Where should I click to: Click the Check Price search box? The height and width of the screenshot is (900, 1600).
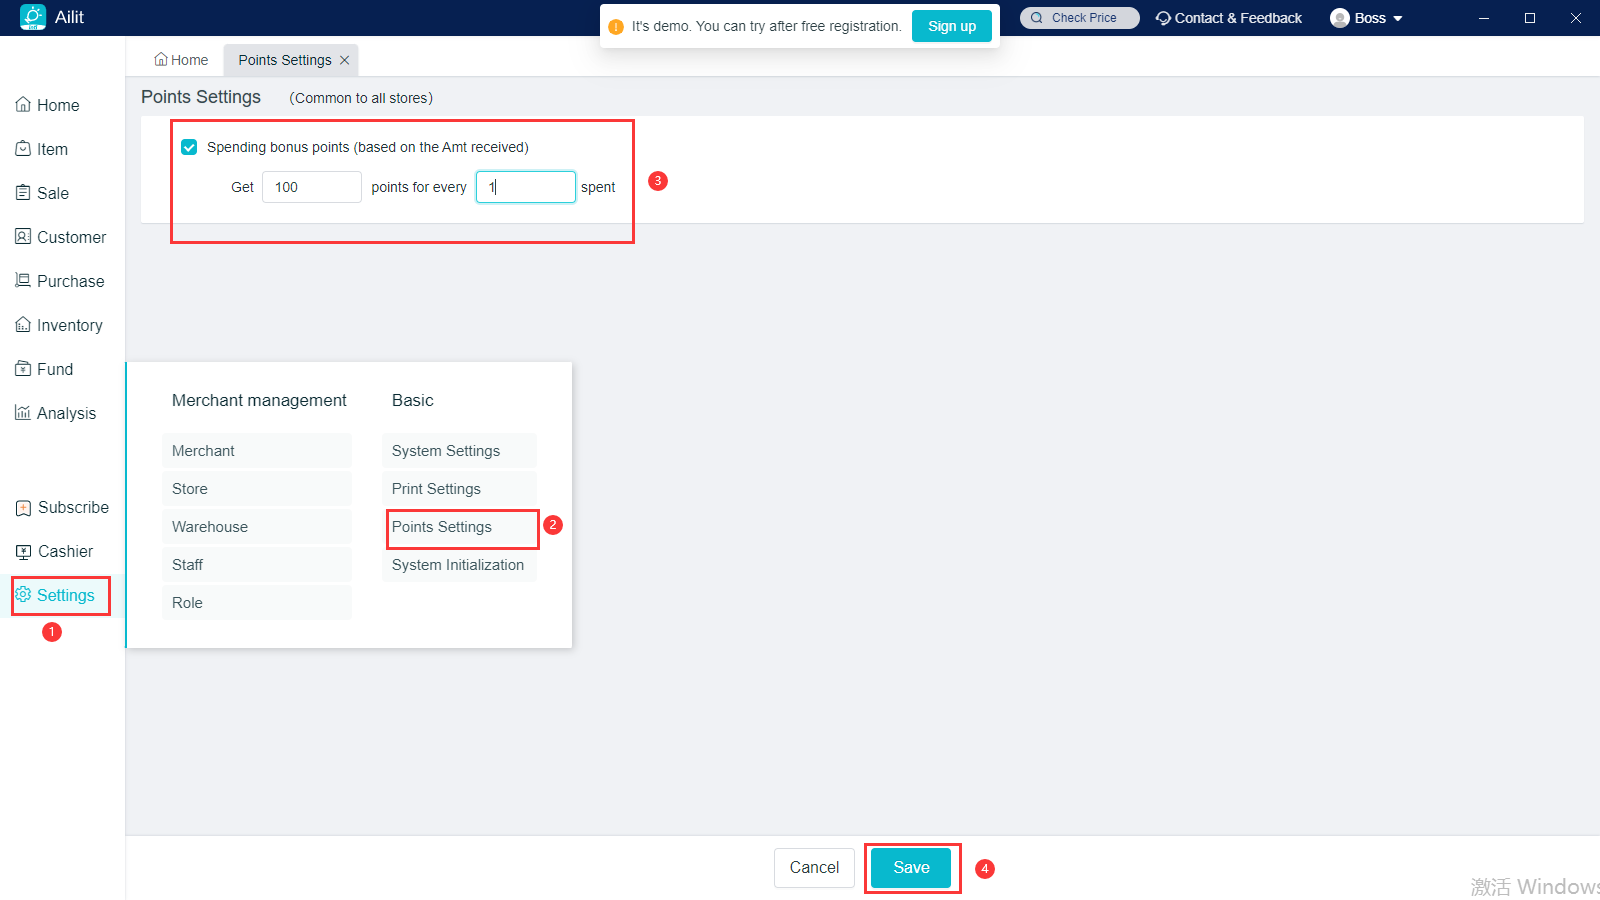(x=1080, y=18)
